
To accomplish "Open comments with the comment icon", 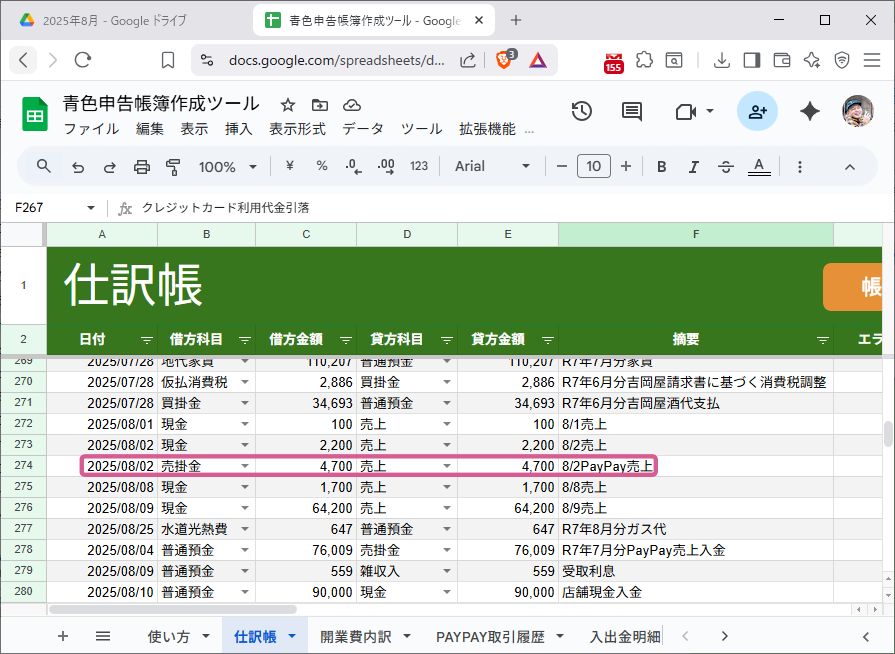I will [631, 112].
